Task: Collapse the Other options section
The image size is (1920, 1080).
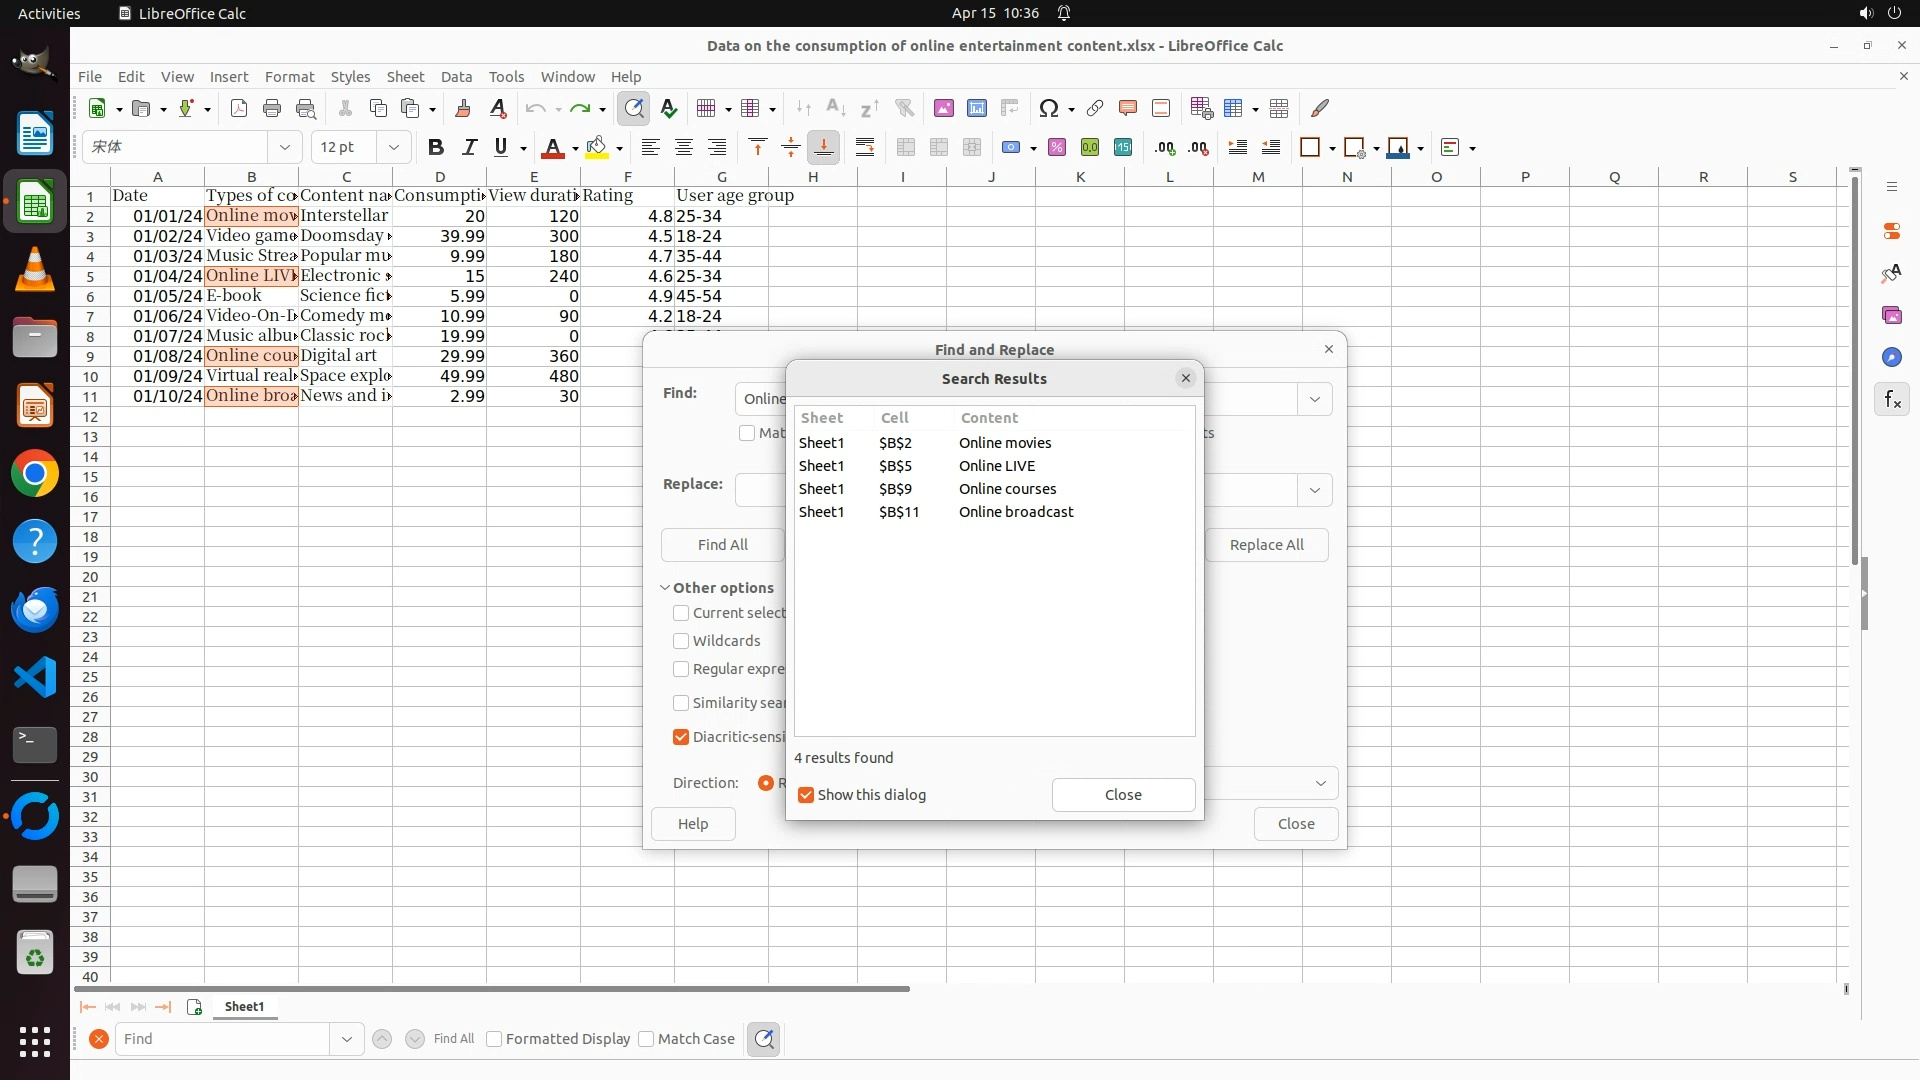Action: coord(665,588)
